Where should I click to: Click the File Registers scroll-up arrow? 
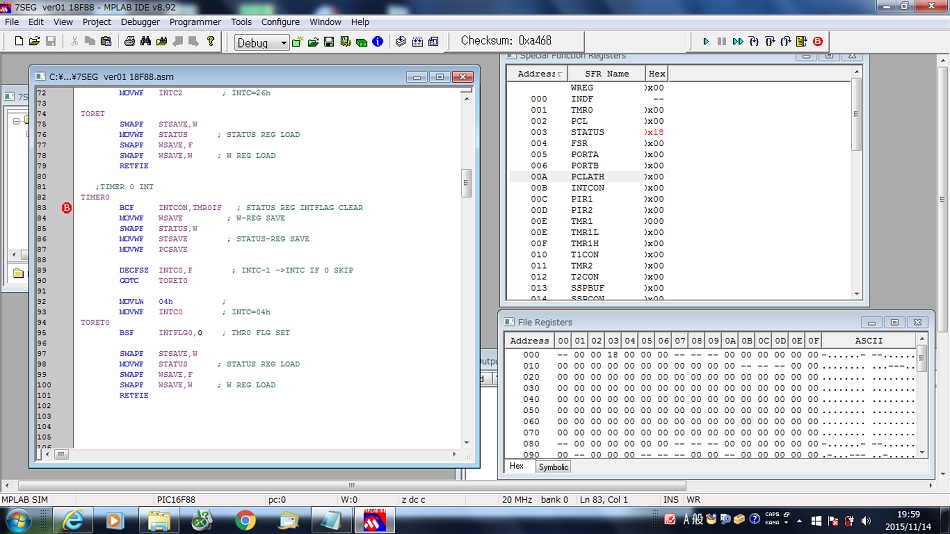[922, 339]
